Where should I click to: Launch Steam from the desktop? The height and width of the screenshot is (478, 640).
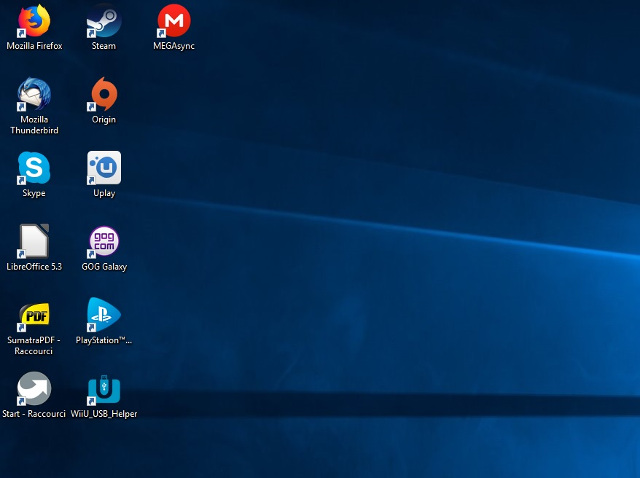tap(104, 20)
